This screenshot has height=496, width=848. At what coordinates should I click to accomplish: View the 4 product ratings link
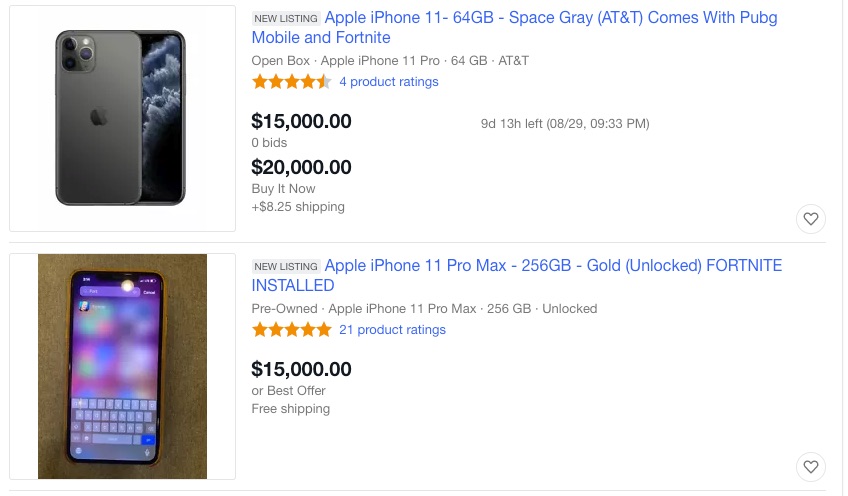pos(389,82)
